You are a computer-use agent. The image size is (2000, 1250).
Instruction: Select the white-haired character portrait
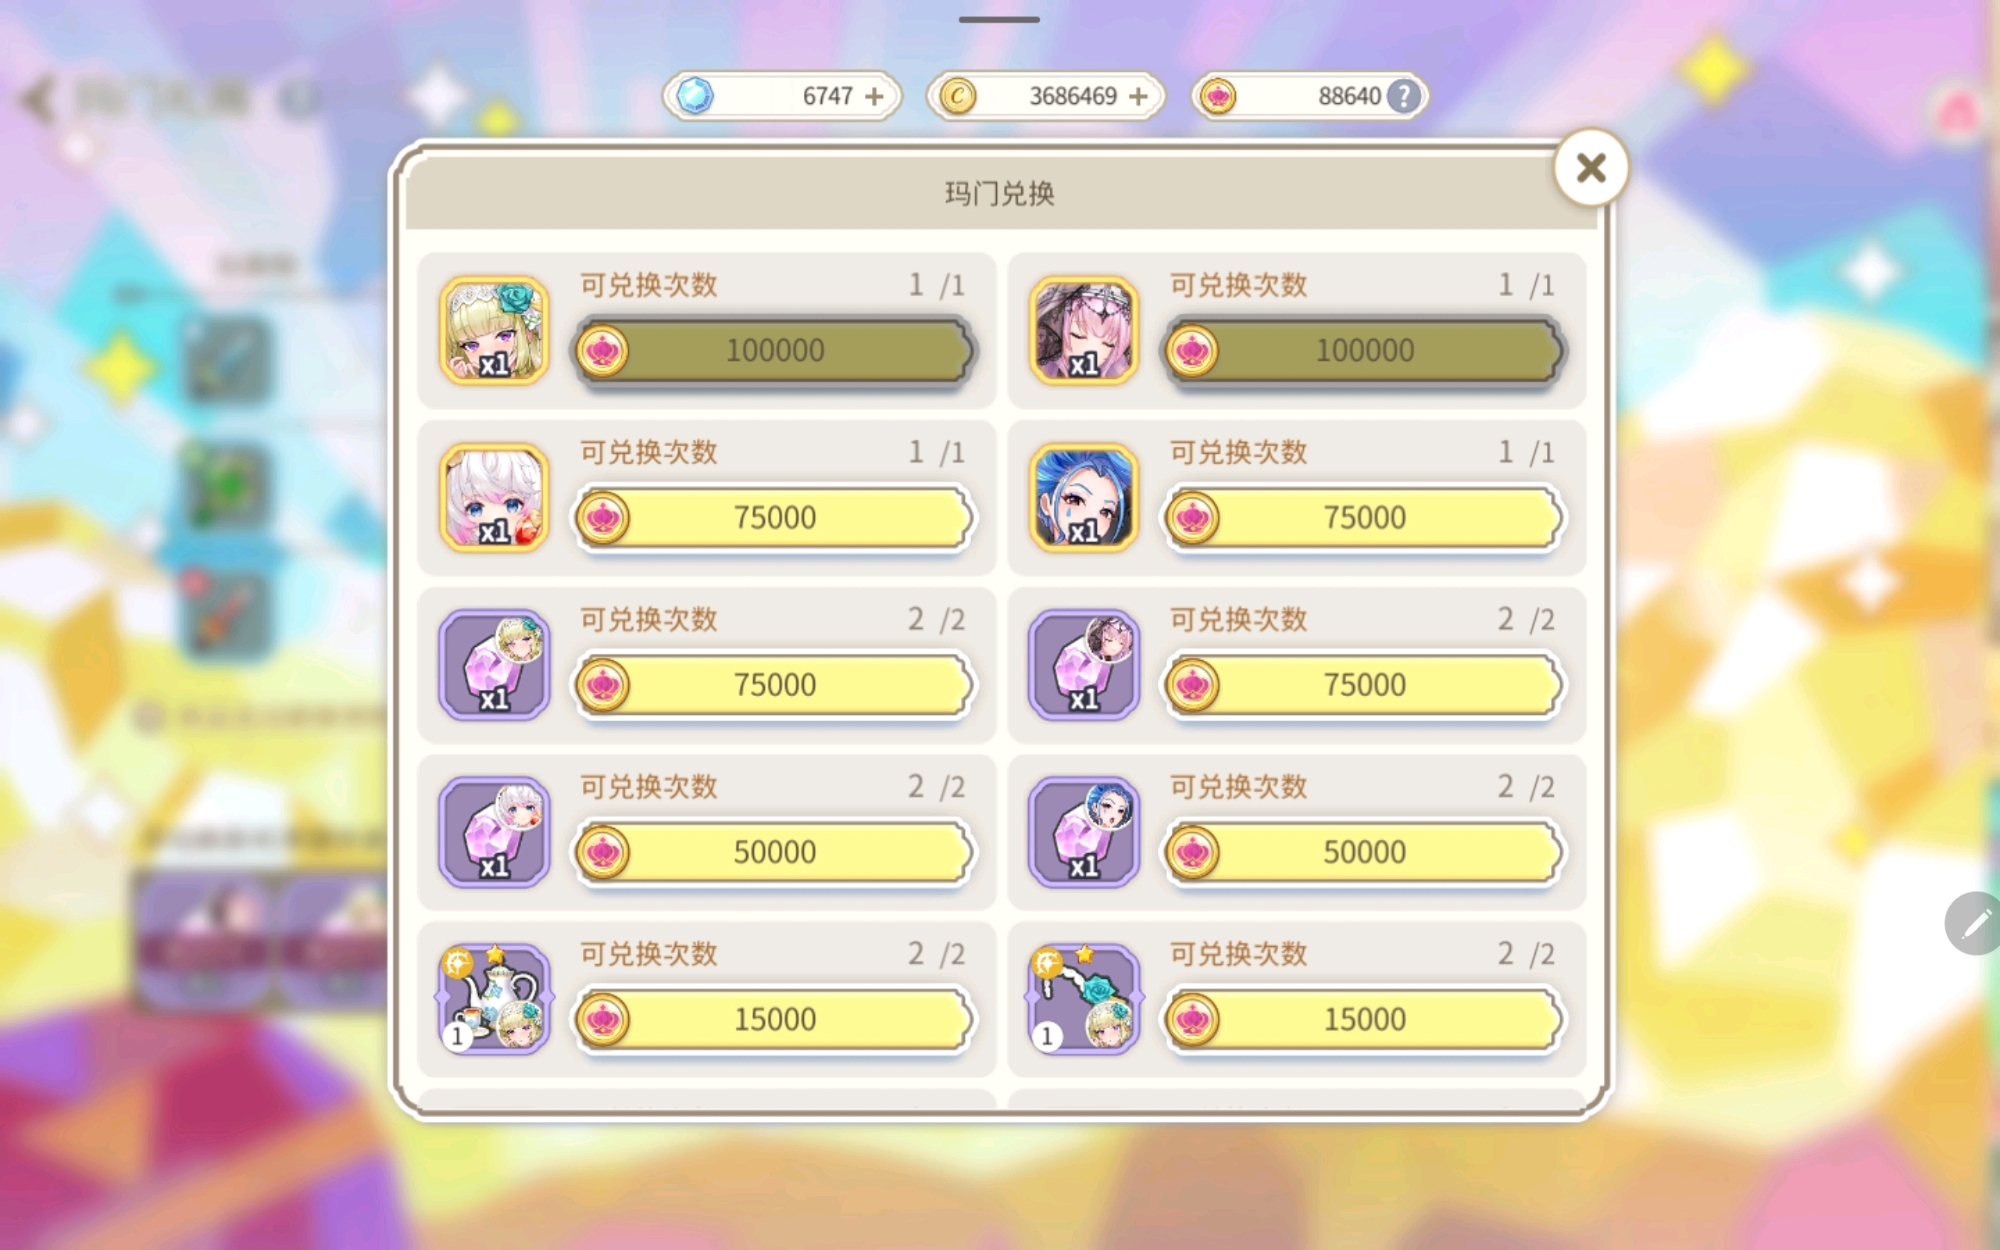494,498
